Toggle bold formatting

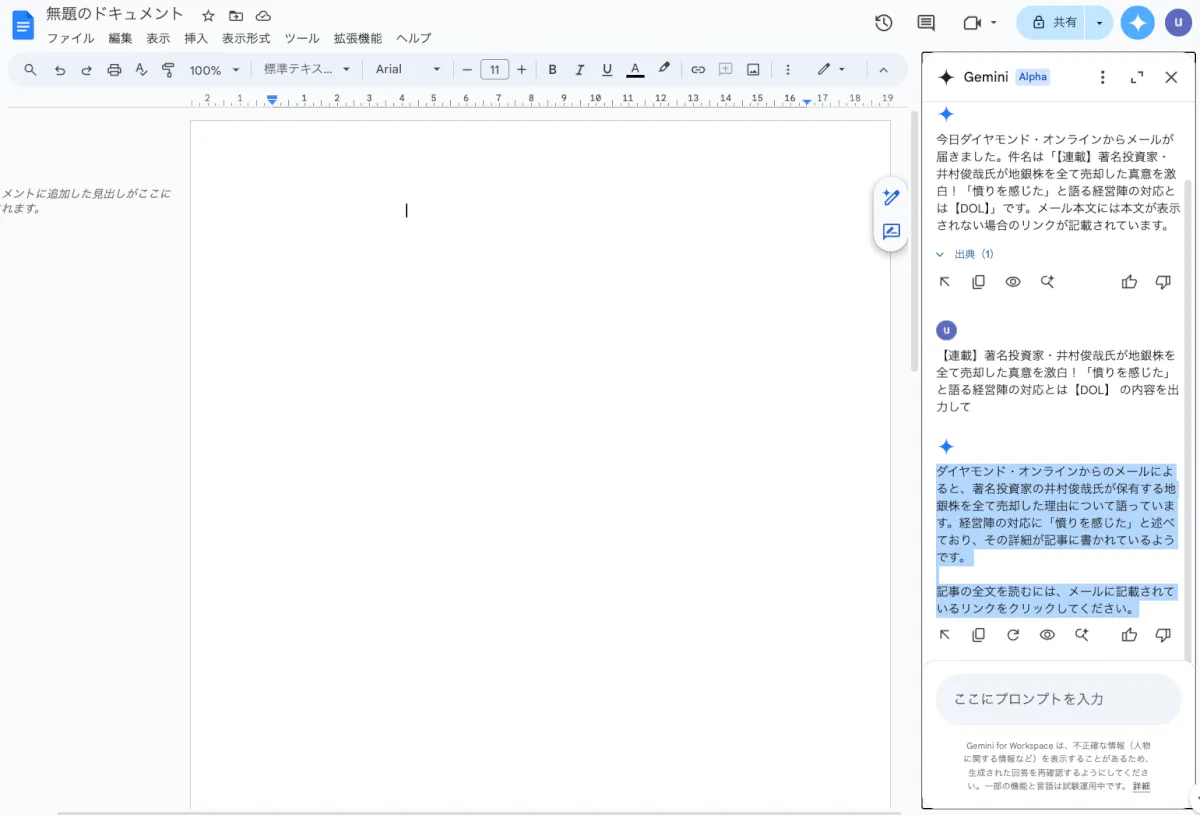[552, 70]
